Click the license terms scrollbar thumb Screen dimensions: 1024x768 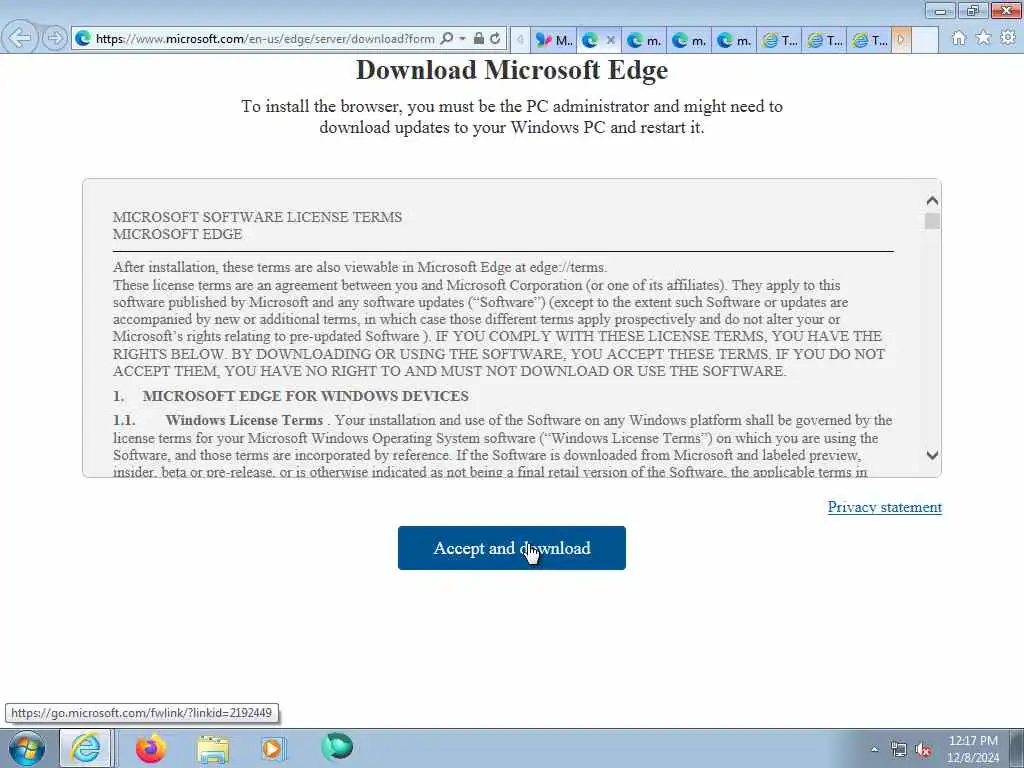click(932, 221)
